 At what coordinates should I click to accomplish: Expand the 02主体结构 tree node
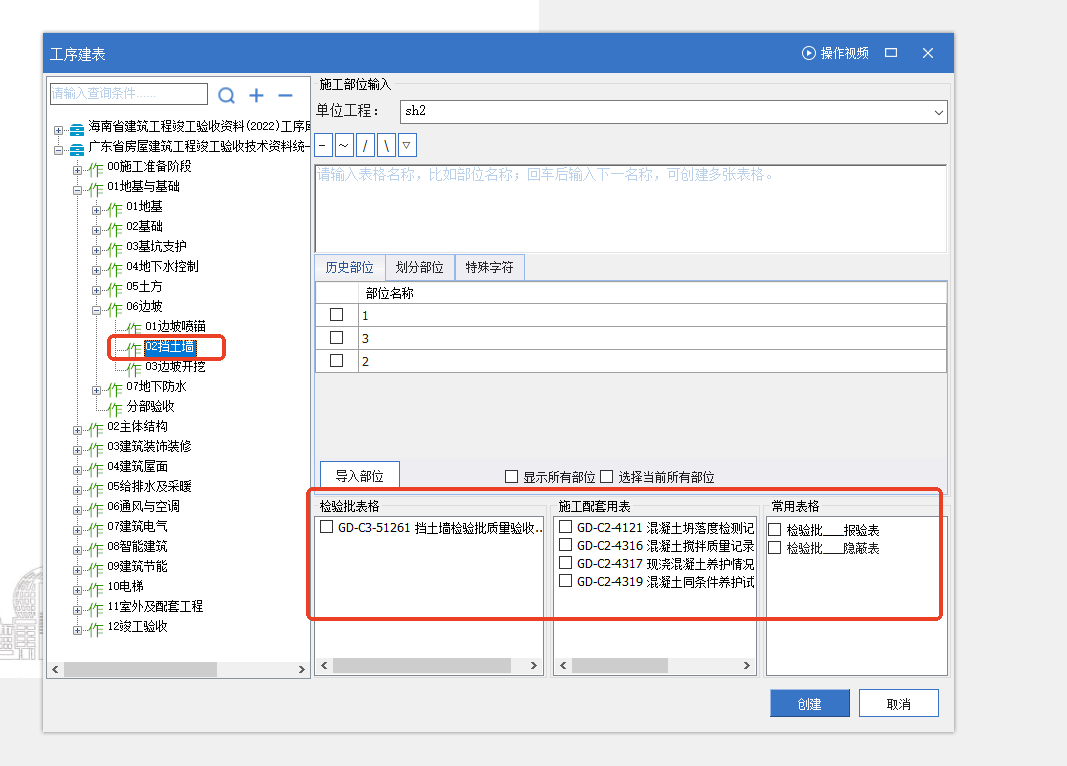[78, 429]
